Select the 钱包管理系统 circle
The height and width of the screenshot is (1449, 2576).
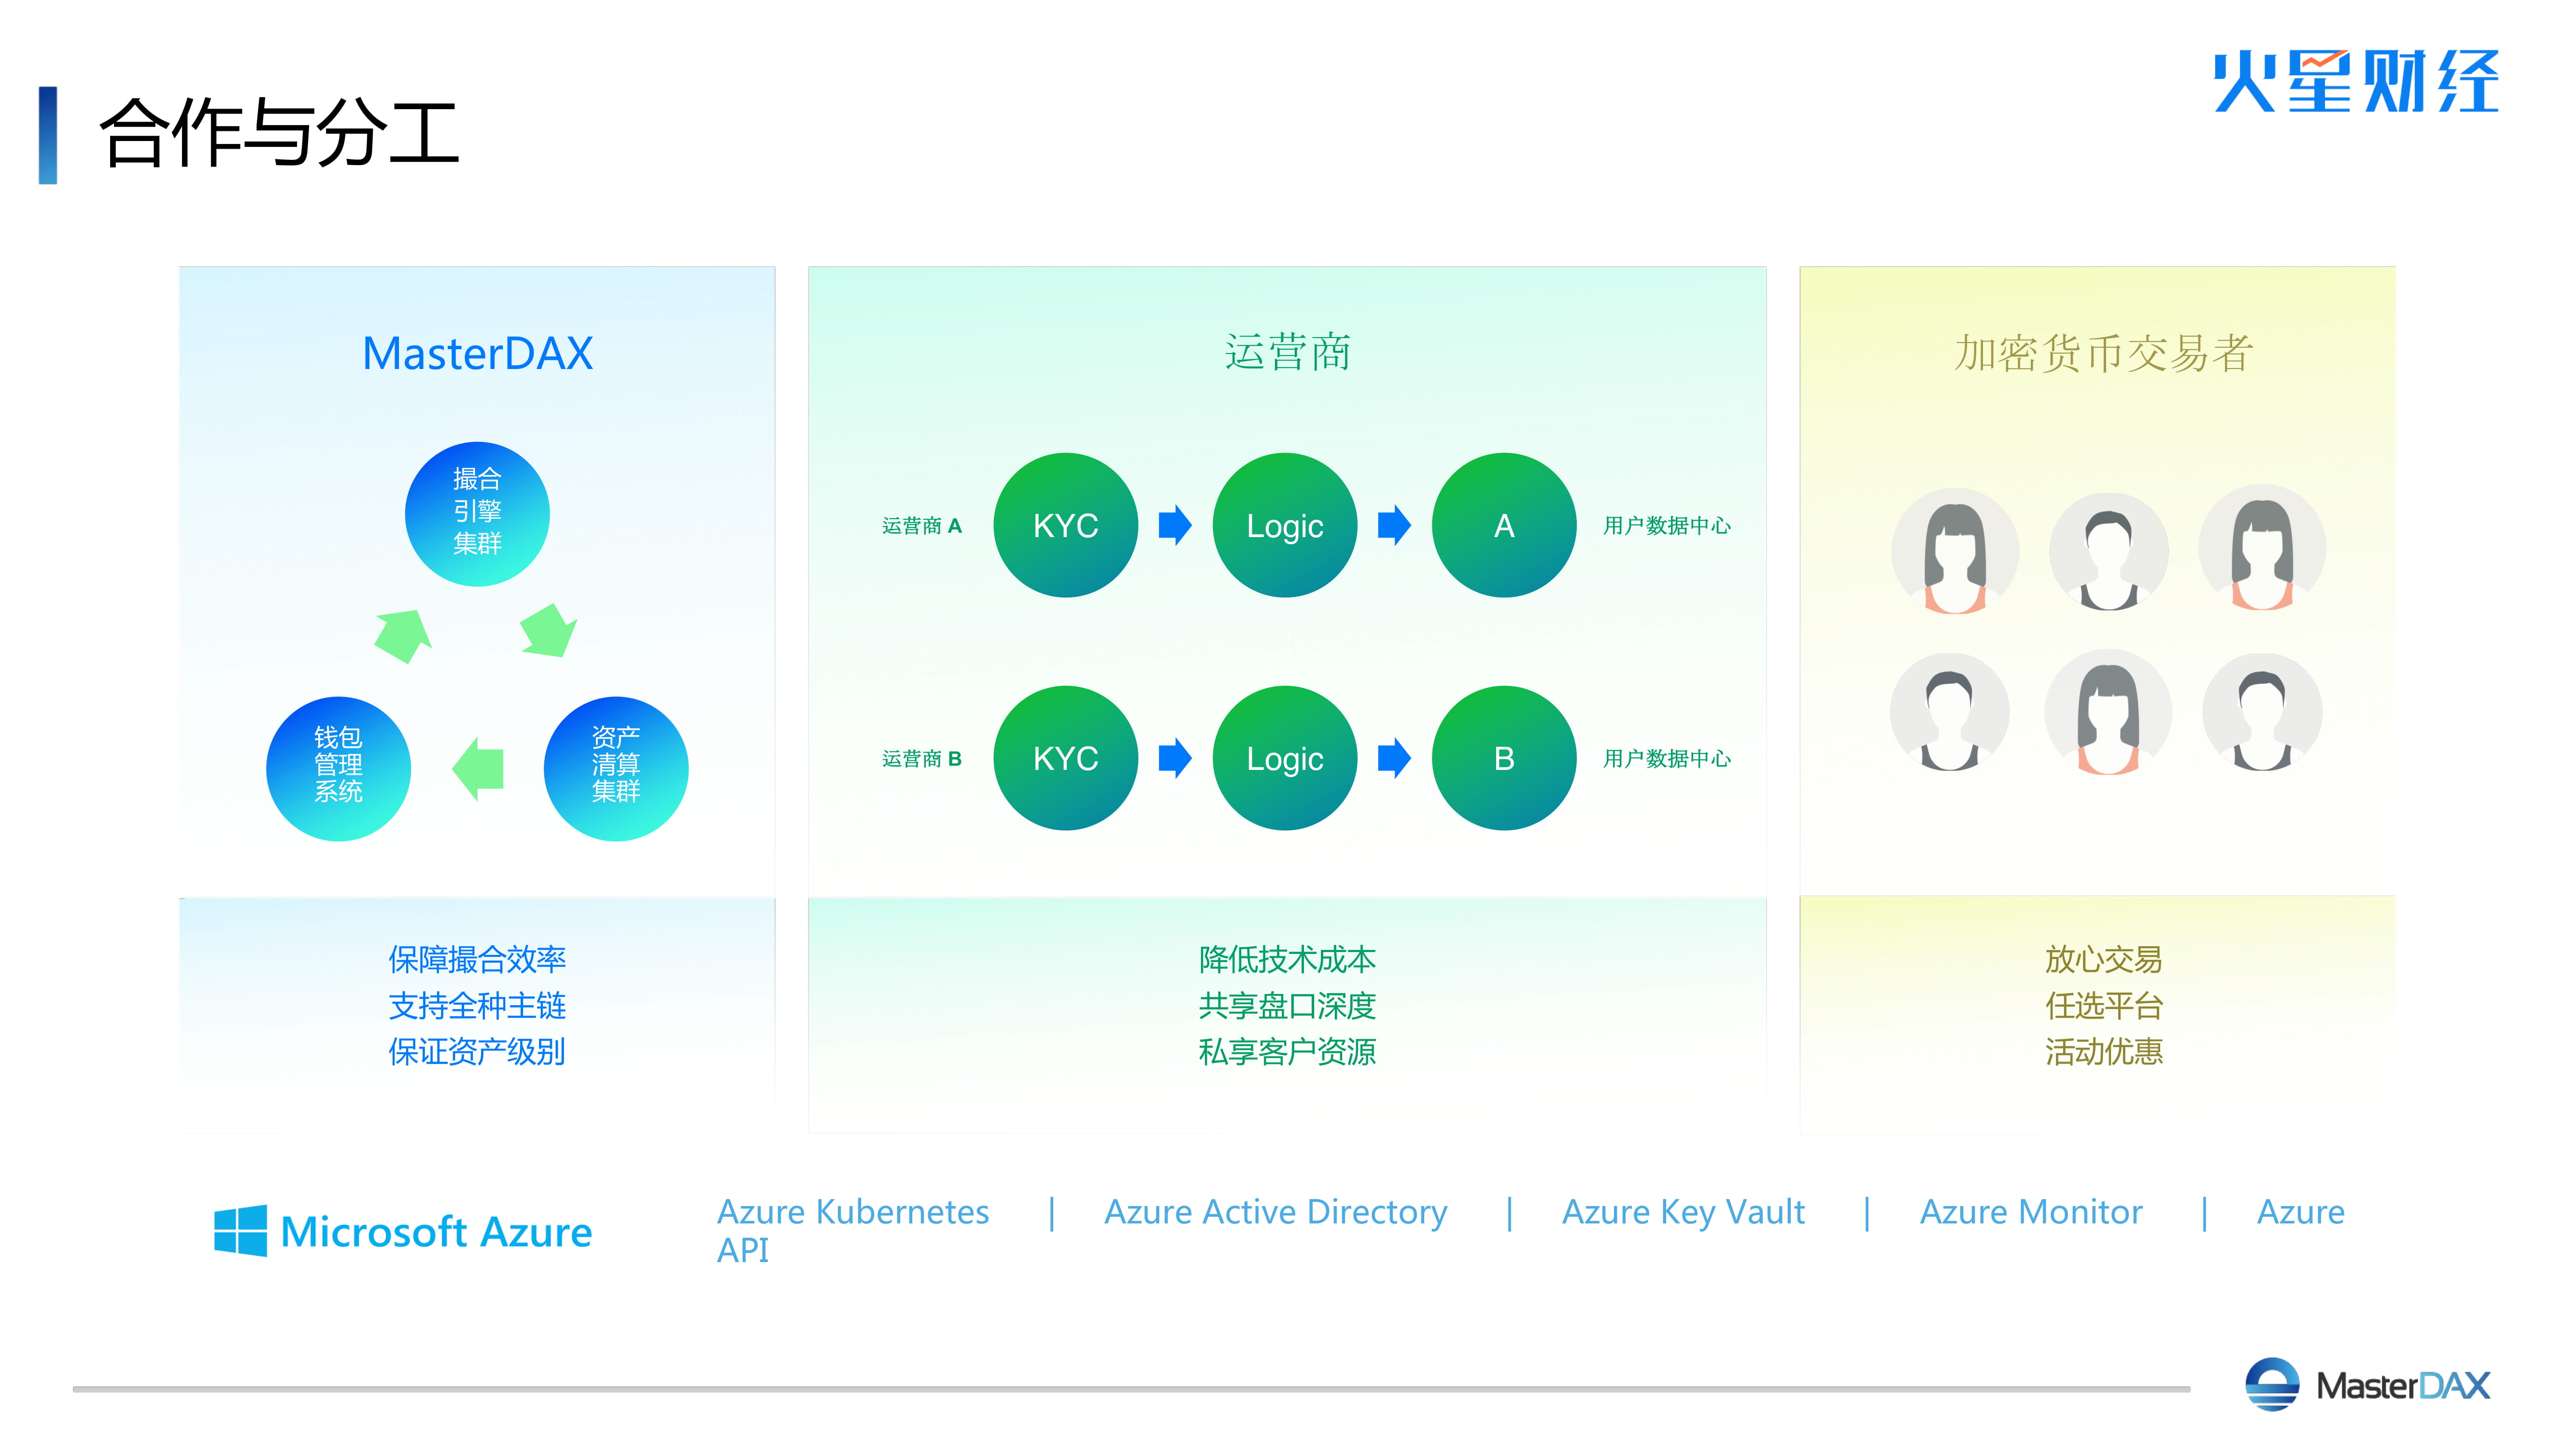338,768
